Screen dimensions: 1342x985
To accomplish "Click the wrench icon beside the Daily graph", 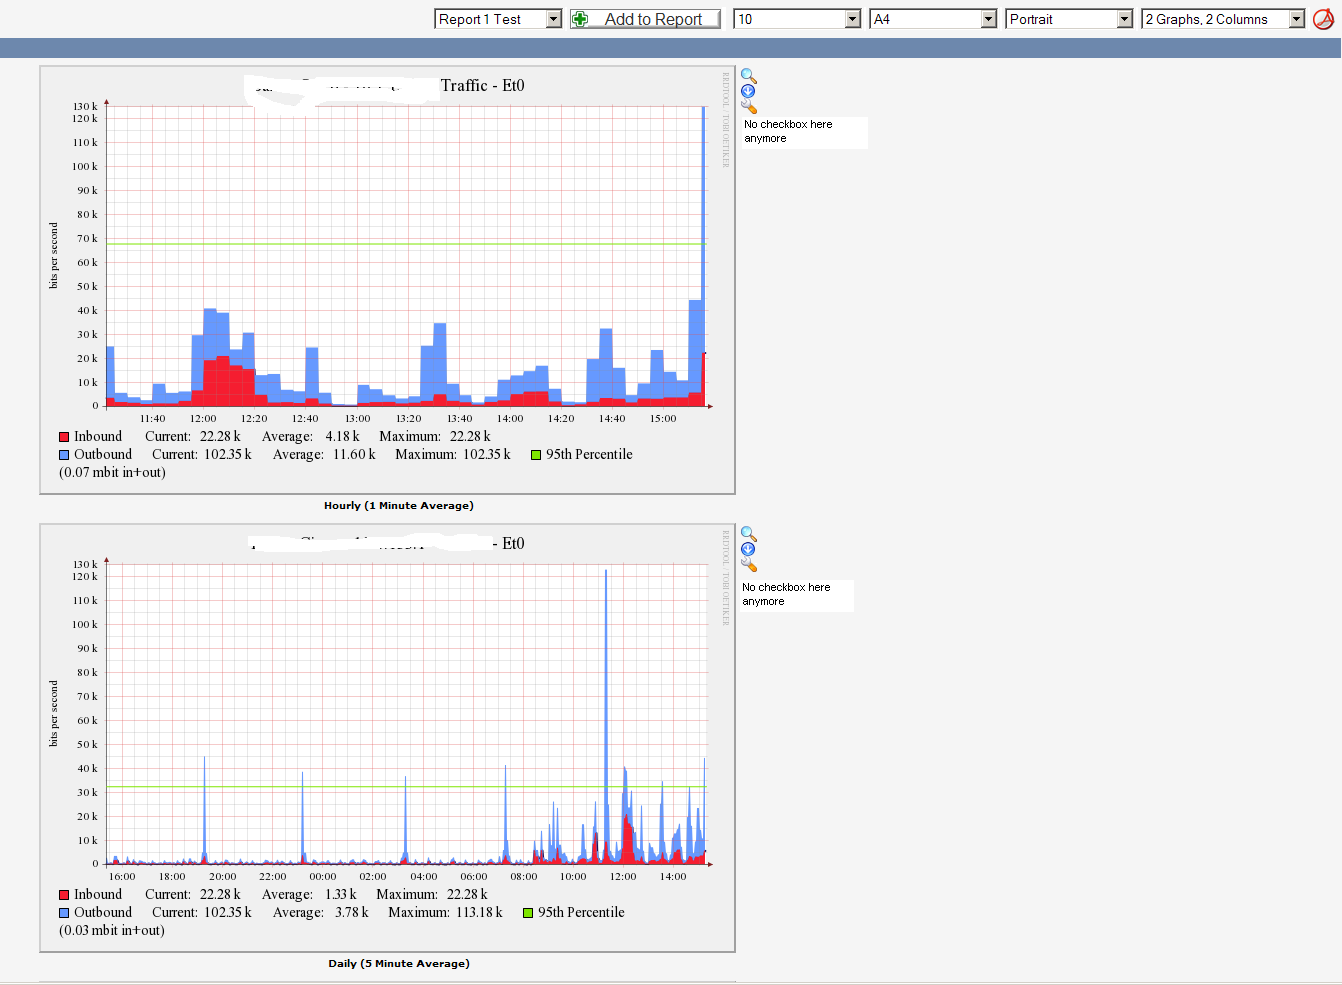I will (x=749, y=564).
